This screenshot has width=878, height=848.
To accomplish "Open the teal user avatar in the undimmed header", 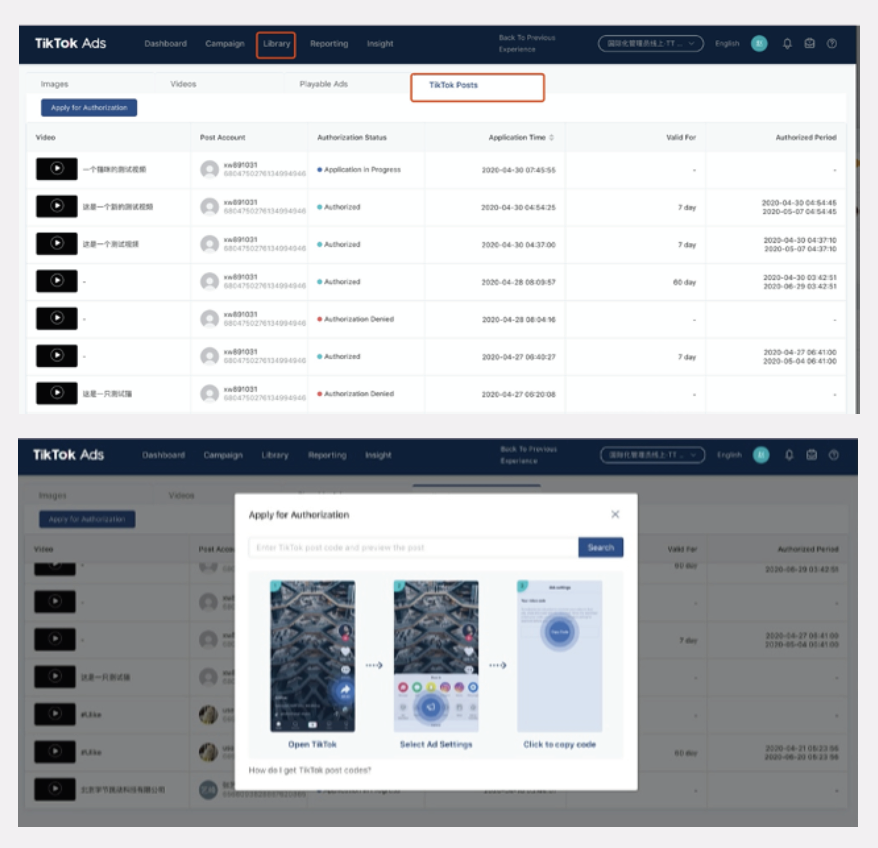I will [759, 44].
